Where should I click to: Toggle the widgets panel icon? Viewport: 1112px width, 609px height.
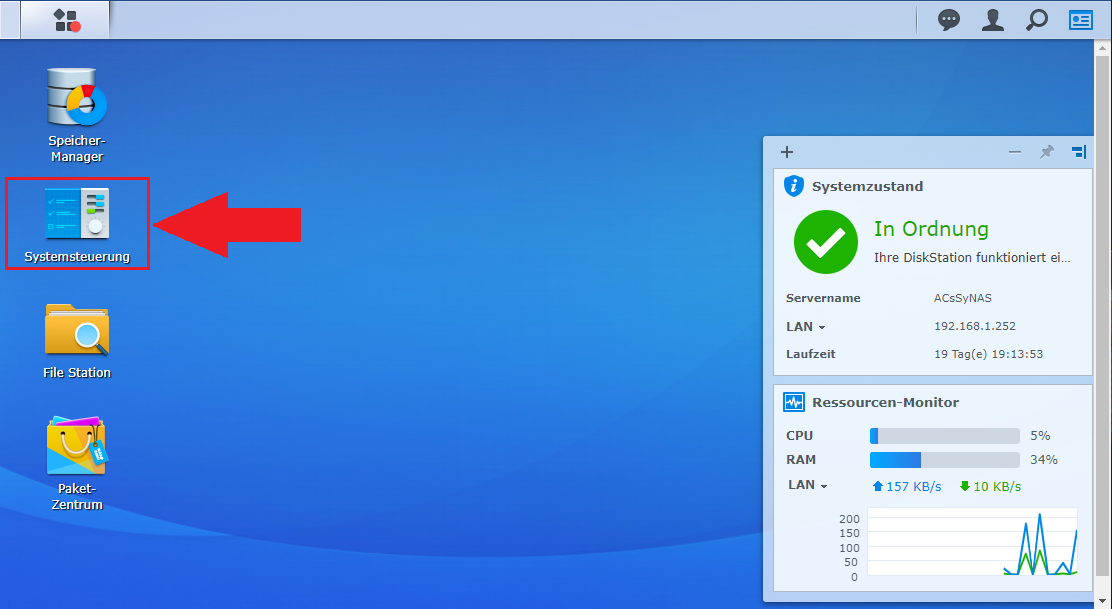(x=1081, y=20)
